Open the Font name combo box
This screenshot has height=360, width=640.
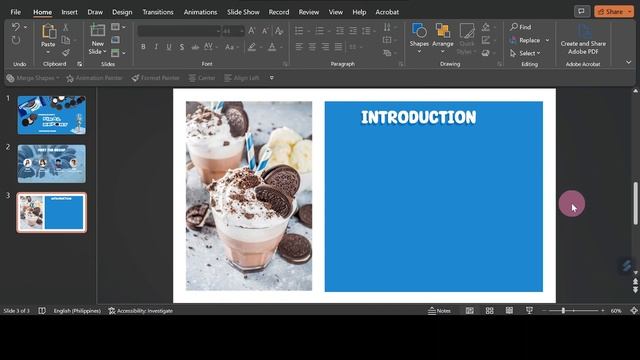(x=179, y=31)
